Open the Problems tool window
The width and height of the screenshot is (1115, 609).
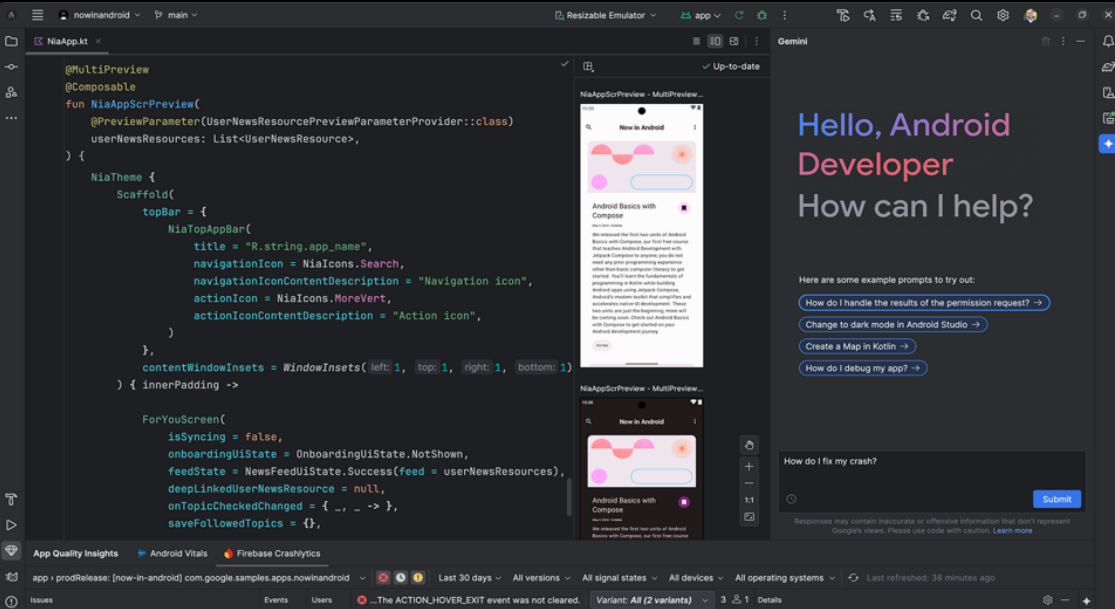(11, 601)
